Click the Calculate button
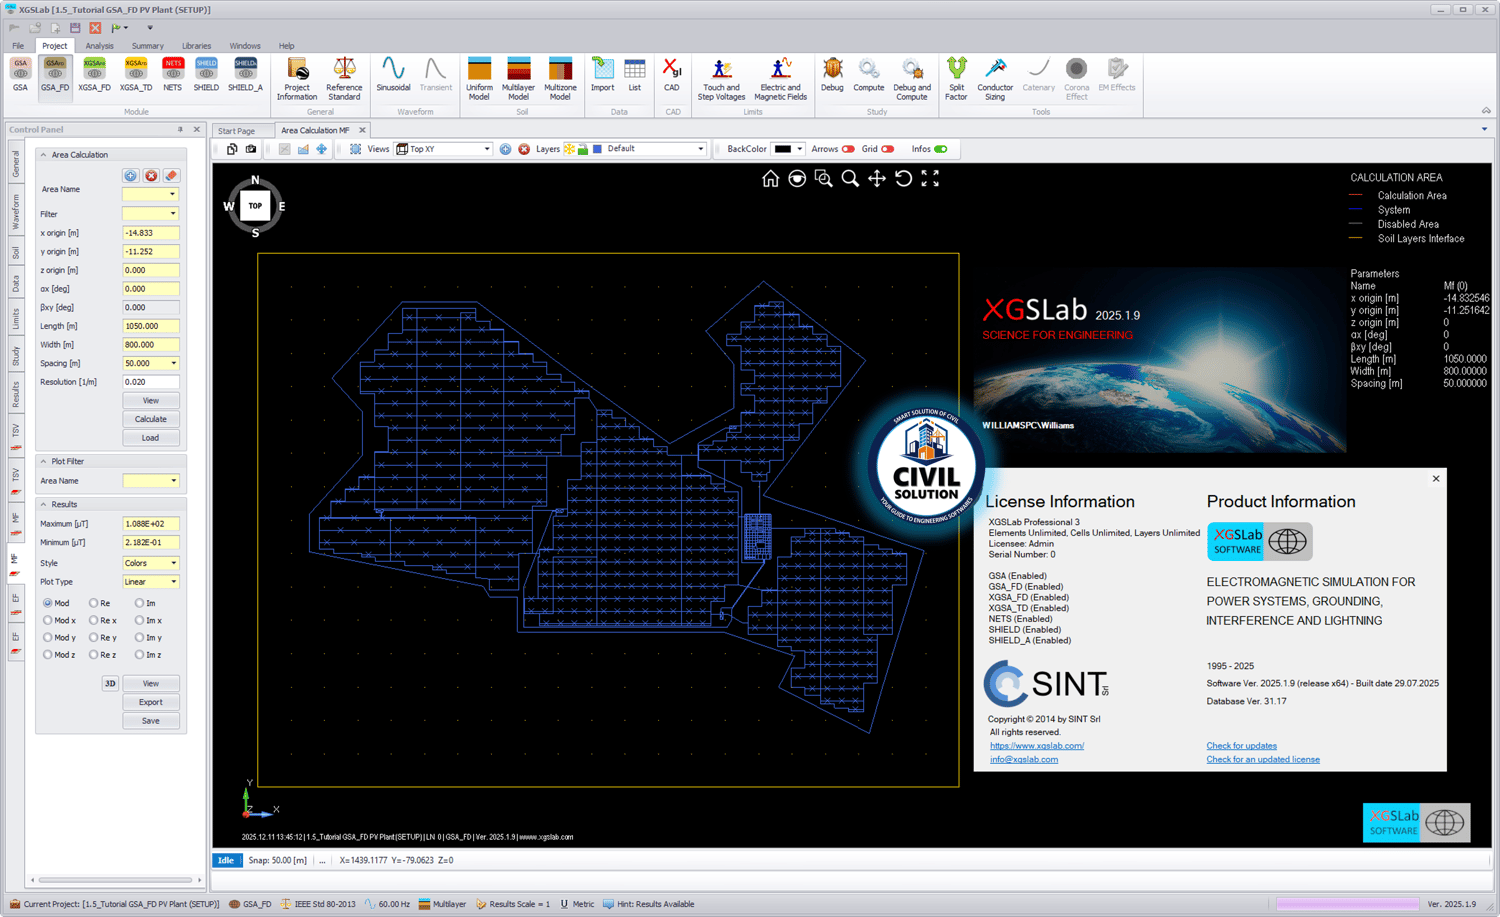The width and height of the screenshot is (1500, 917). point(151,419)
